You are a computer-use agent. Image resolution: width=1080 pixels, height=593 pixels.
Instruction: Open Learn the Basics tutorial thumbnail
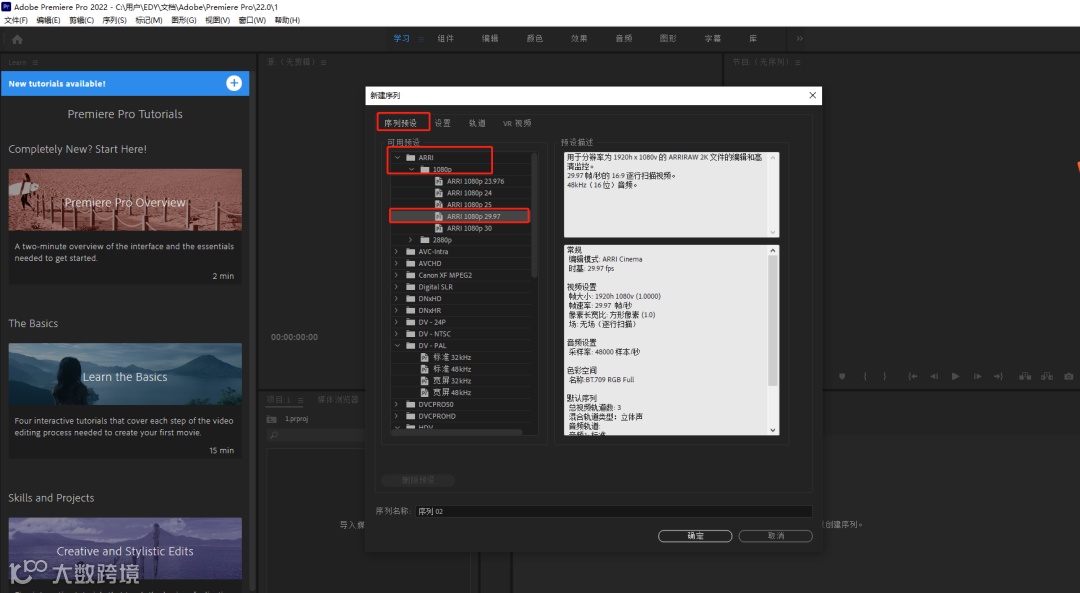tap(125, 374)
